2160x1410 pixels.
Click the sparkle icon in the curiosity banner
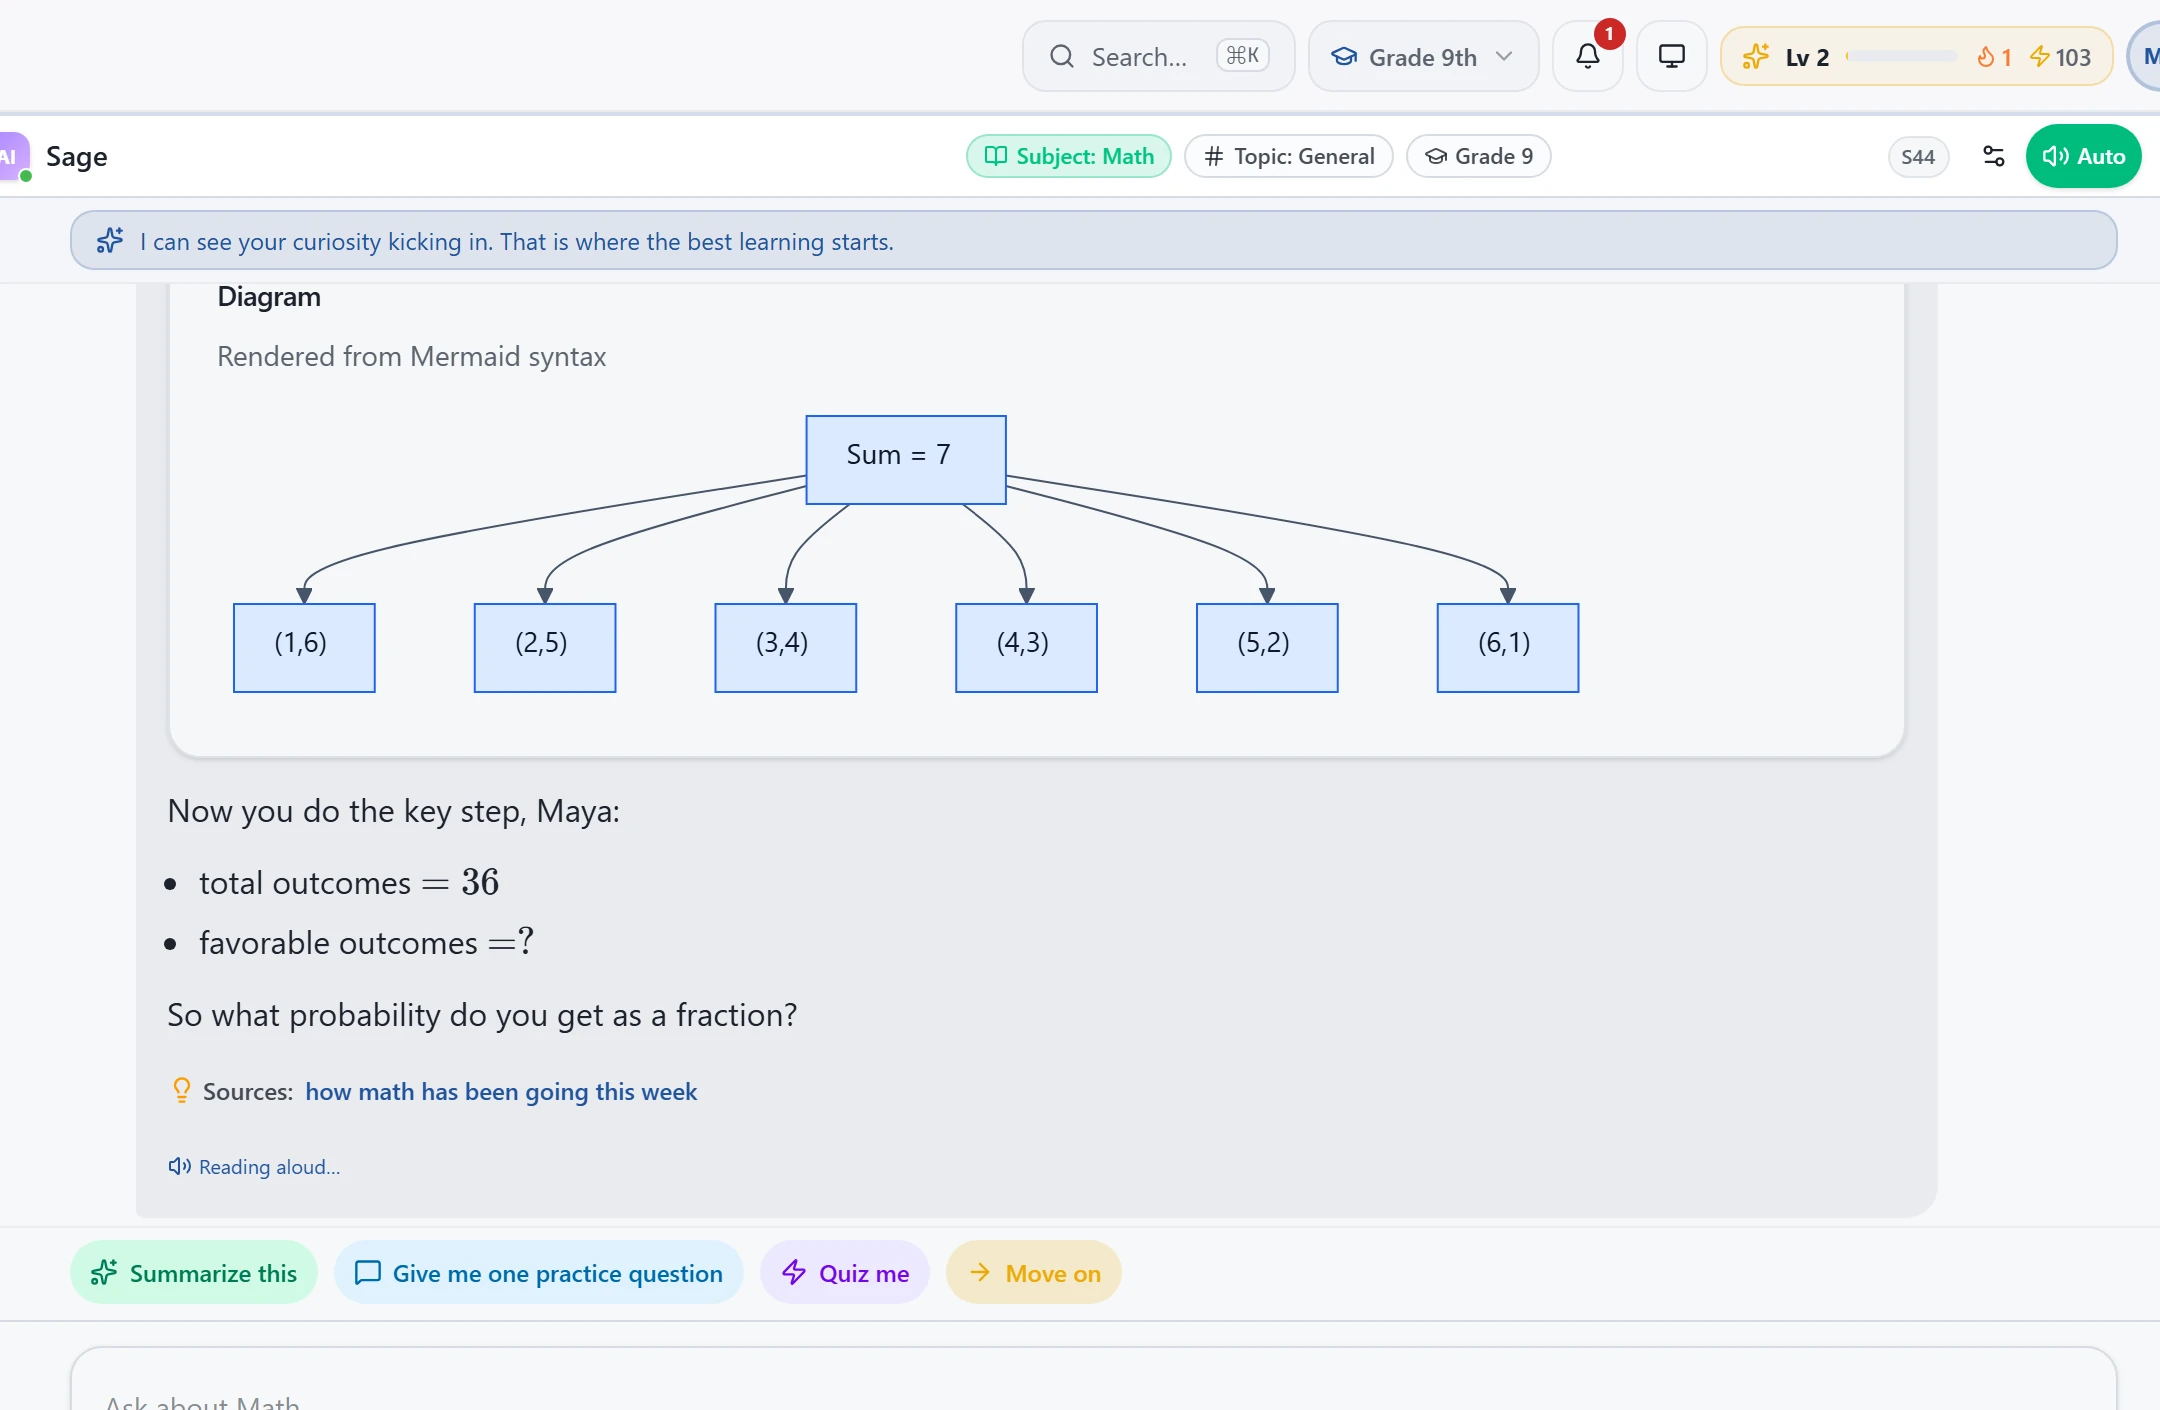[x=110, y=241]
